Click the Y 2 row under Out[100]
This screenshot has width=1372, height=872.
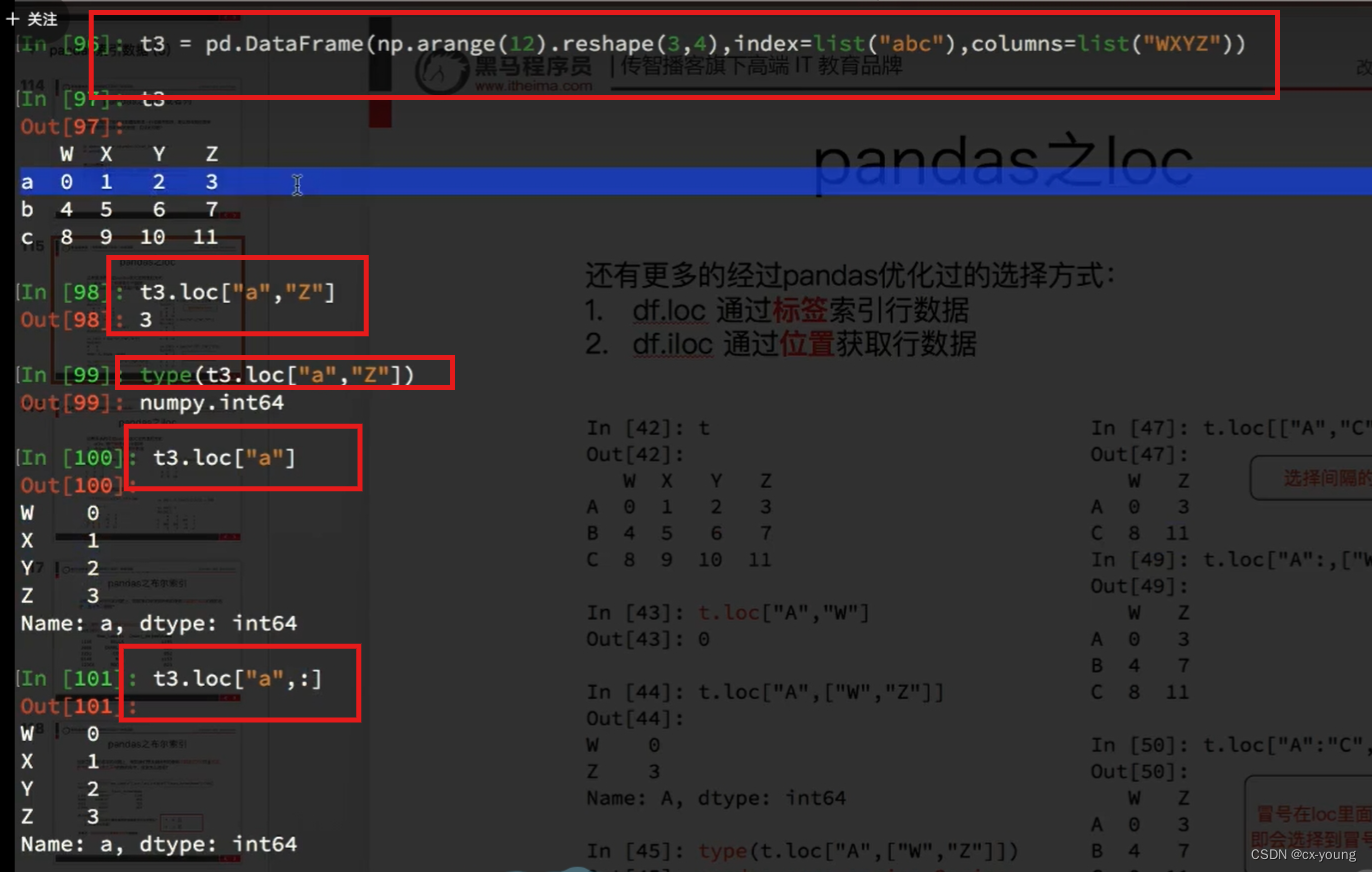pyautogui.click(x=59, y=568)
